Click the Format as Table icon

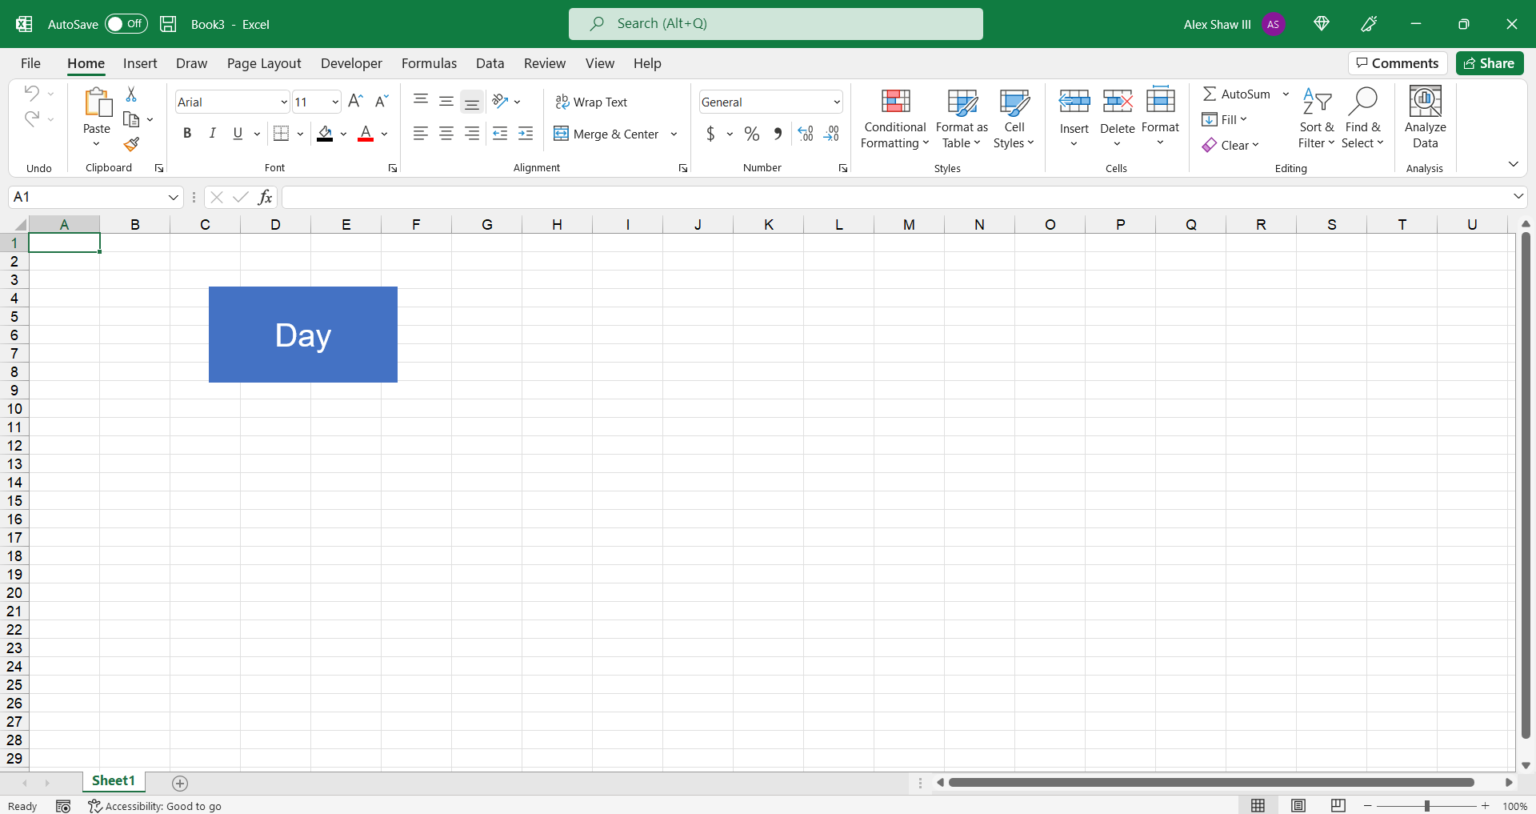pos(961,110)
